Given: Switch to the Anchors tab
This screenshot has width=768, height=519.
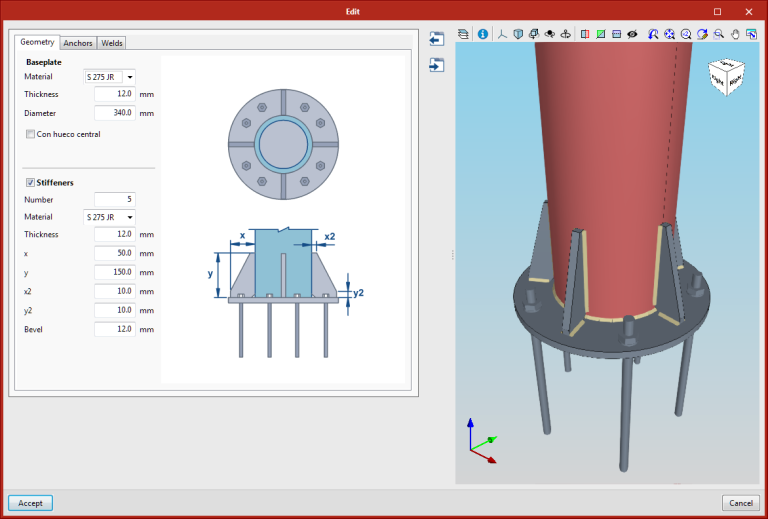Looking at the screenshot, I should coord(78,43).
